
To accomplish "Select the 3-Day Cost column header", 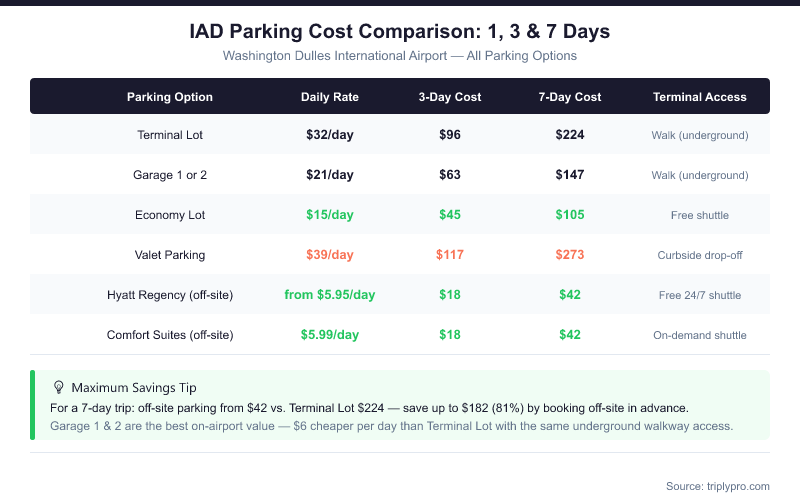I will click(x=450, y=97).
